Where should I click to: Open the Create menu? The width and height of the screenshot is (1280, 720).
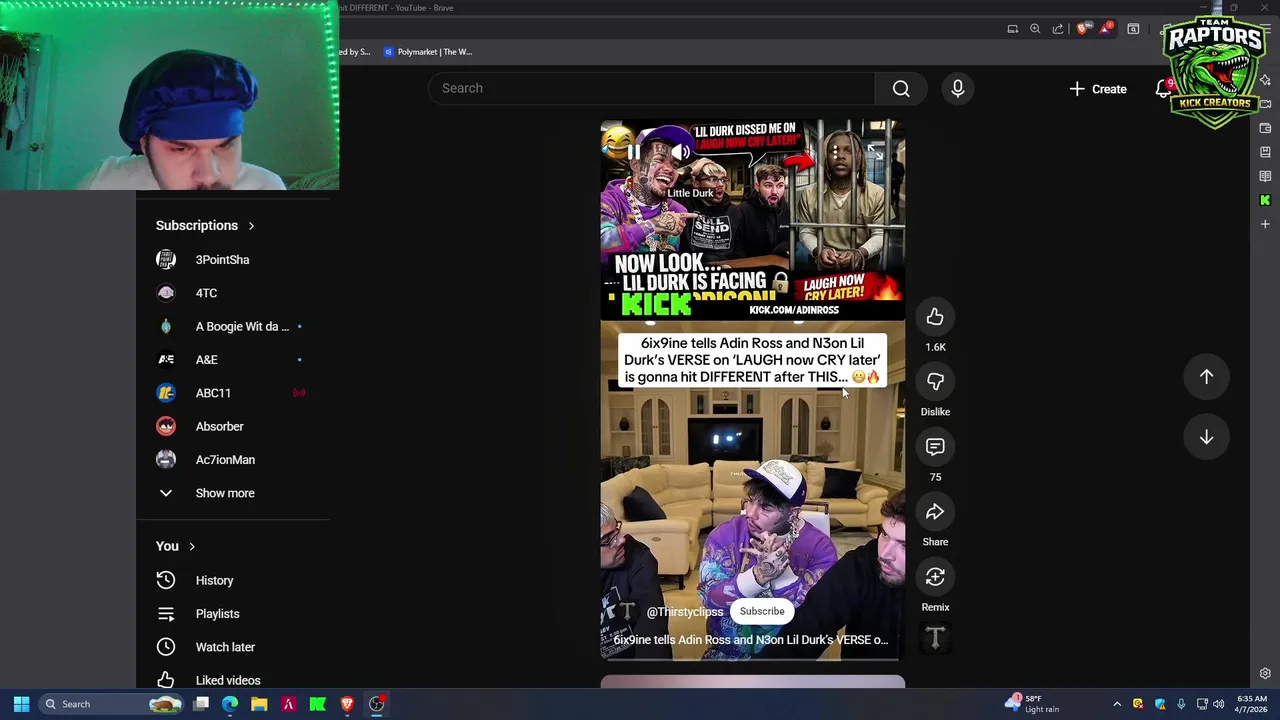point(1097,89)
